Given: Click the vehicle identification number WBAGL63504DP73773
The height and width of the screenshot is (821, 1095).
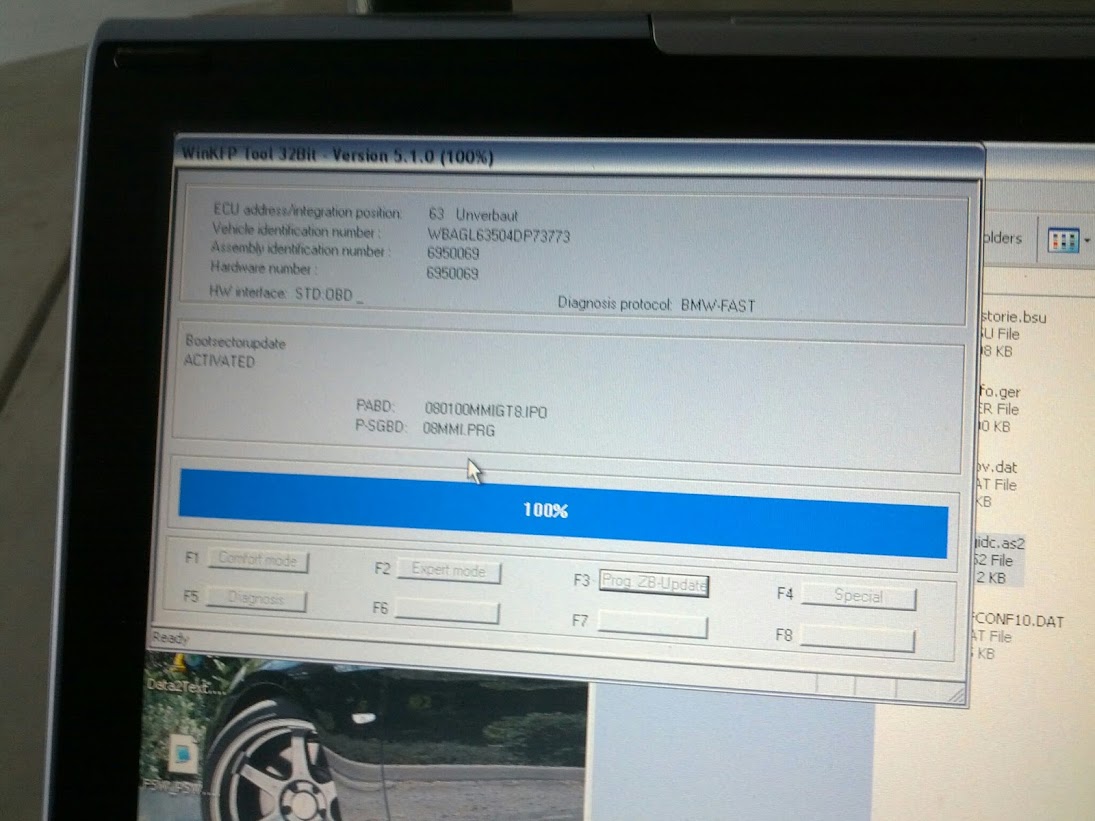Looking at the screenshot, I should pos(499,235).
